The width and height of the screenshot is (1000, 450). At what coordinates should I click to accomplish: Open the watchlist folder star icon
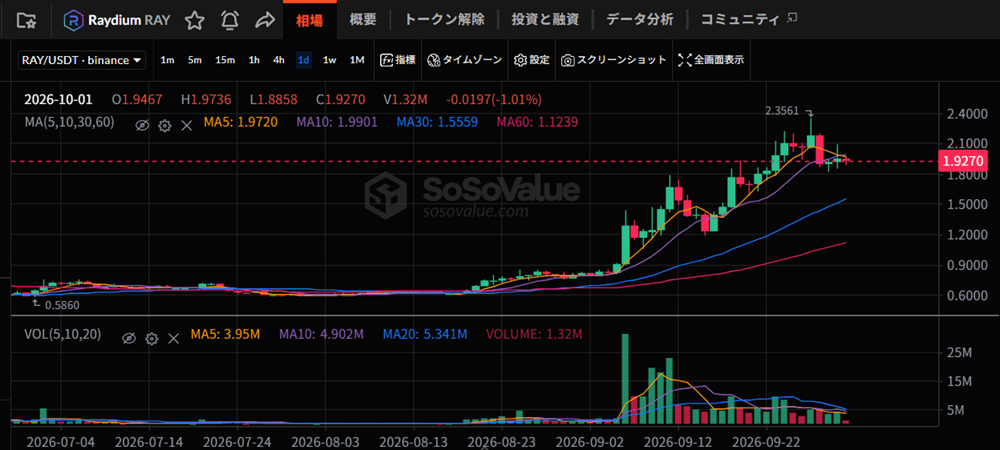(x=27, y=20)
